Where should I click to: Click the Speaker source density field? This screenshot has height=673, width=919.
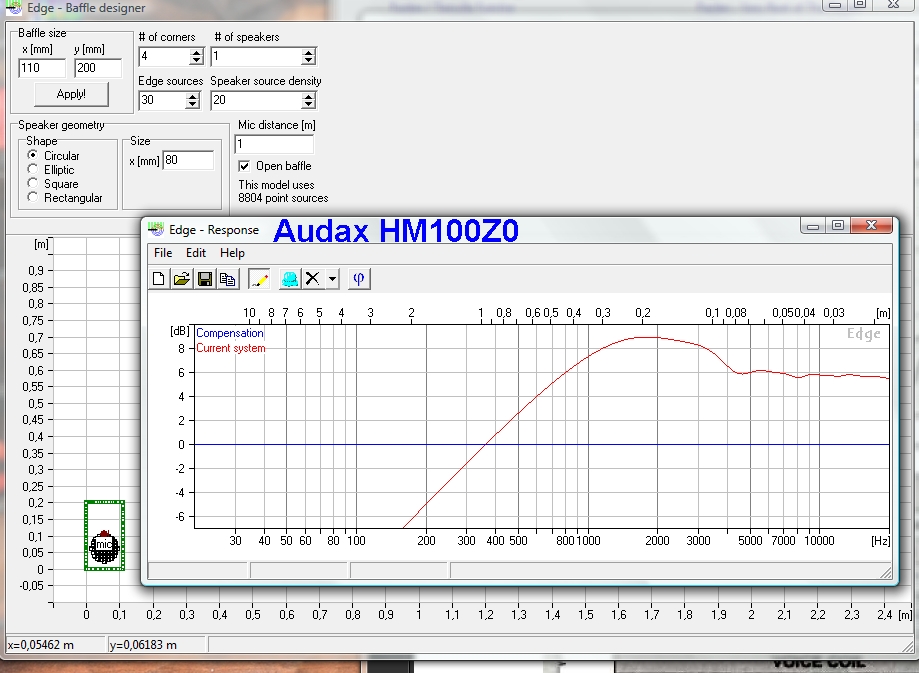[x=257, y=100]
